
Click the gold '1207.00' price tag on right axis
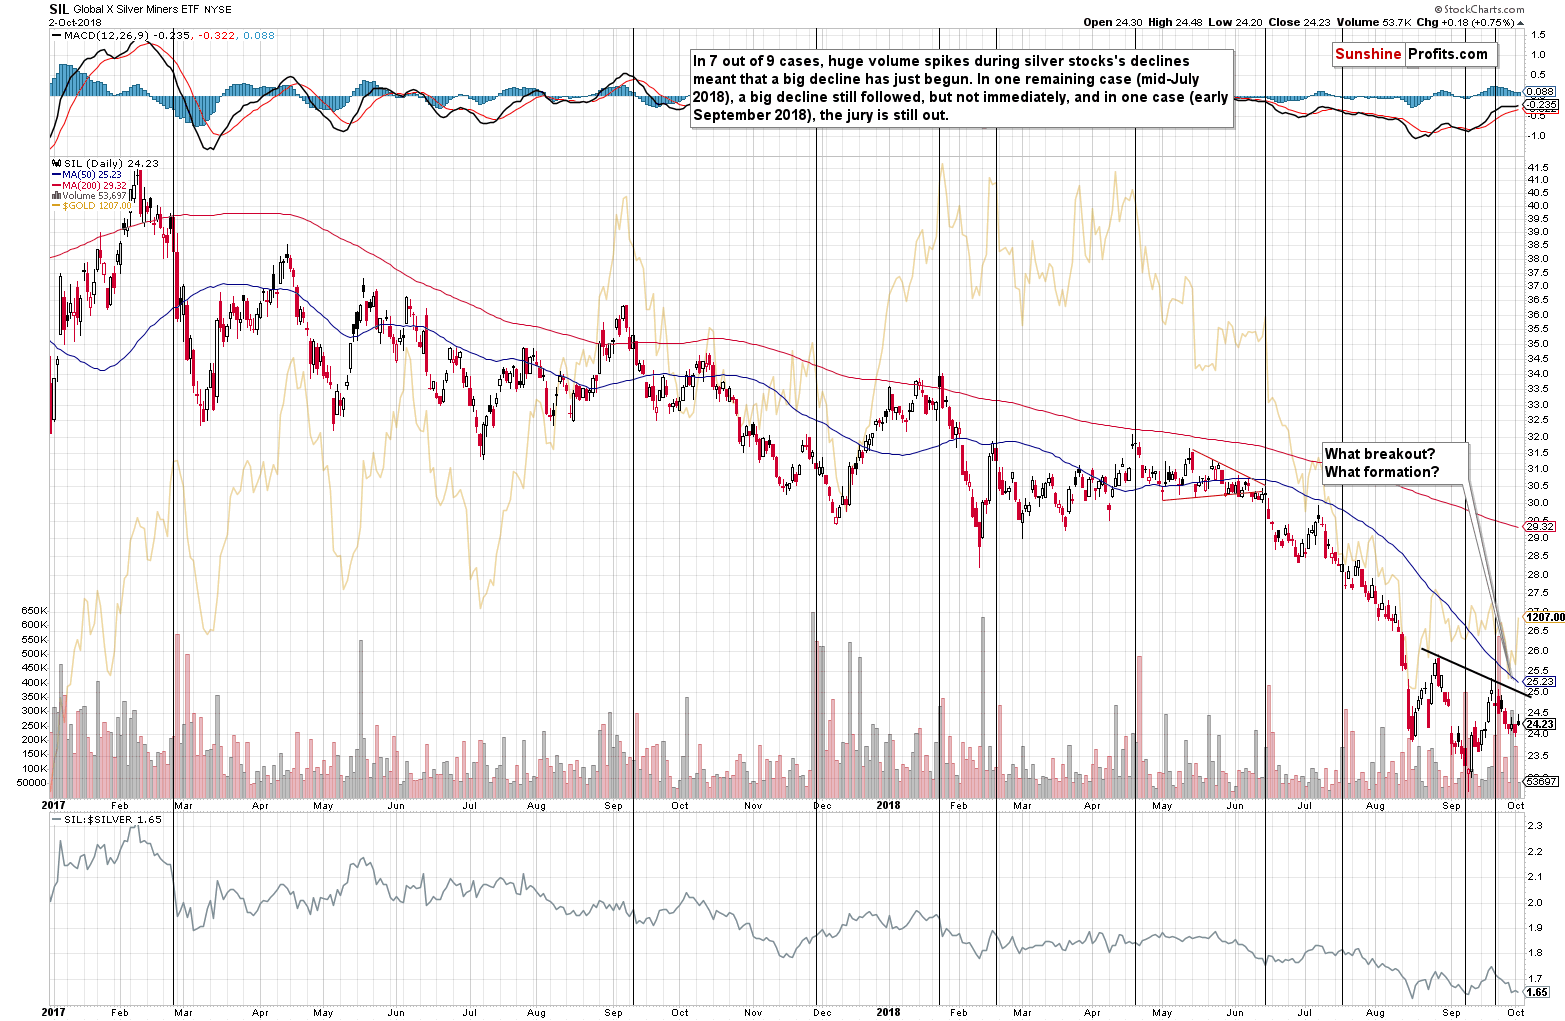point(1546,617)
